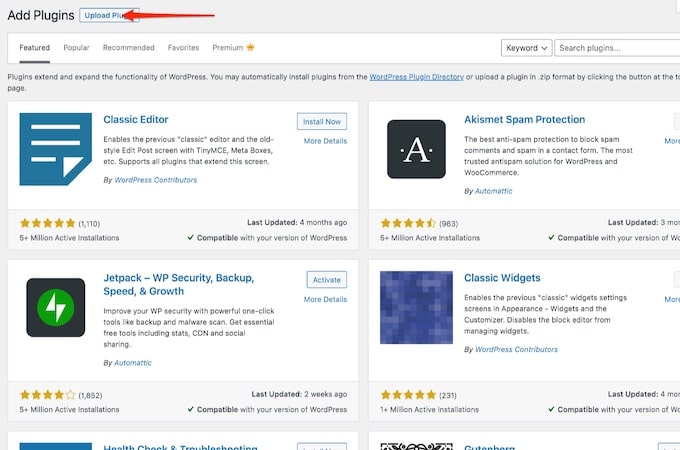The image size is (680, 450).
Task: Click '1+ Million Active Installations' text
Action: [429, 410]
